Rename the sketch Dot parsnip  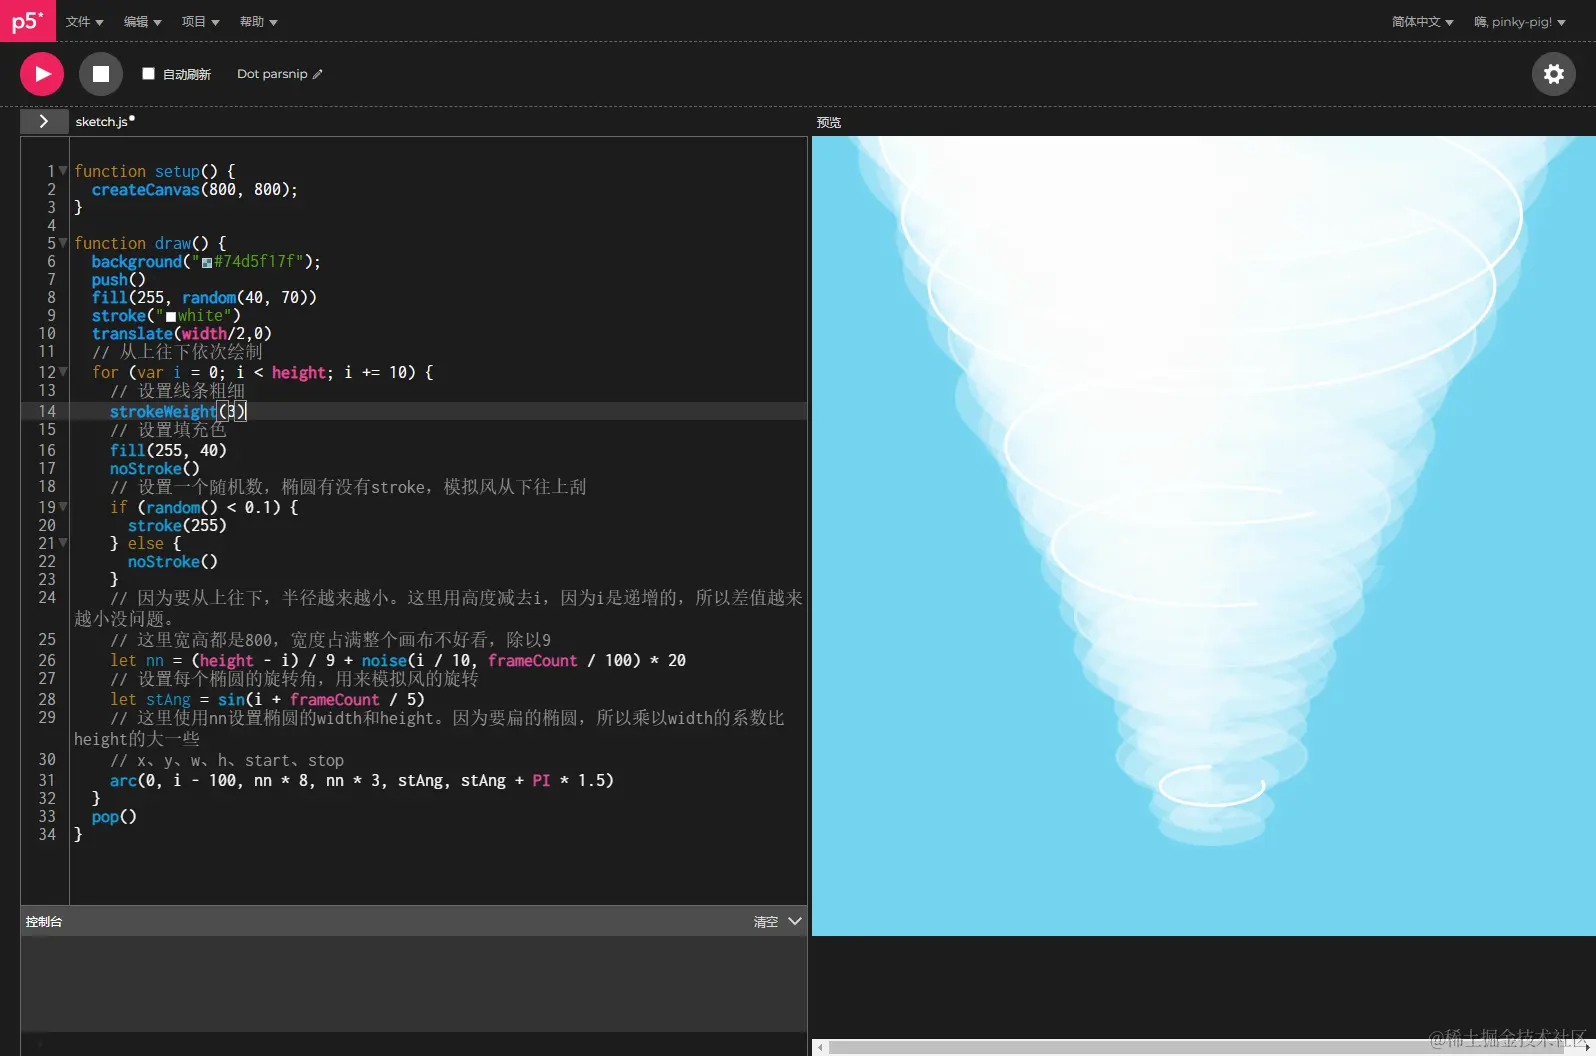[272, 74]
